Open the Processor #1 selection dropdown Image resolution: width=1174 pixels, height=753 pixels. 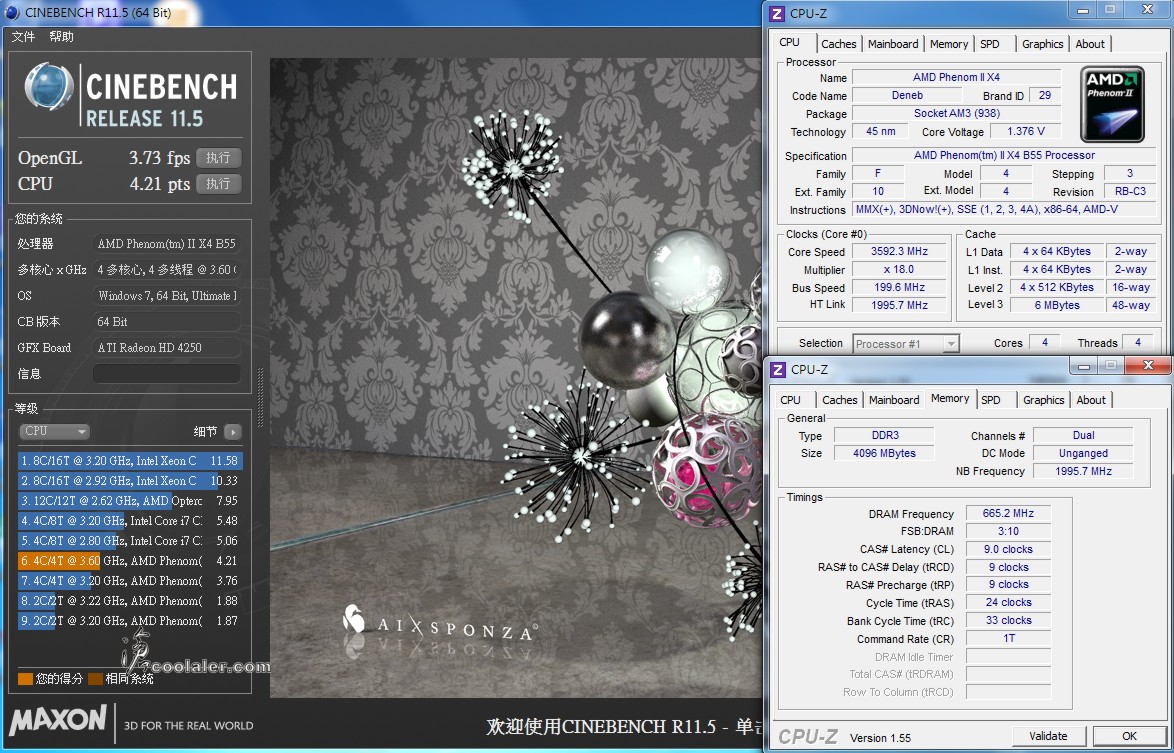906,344
